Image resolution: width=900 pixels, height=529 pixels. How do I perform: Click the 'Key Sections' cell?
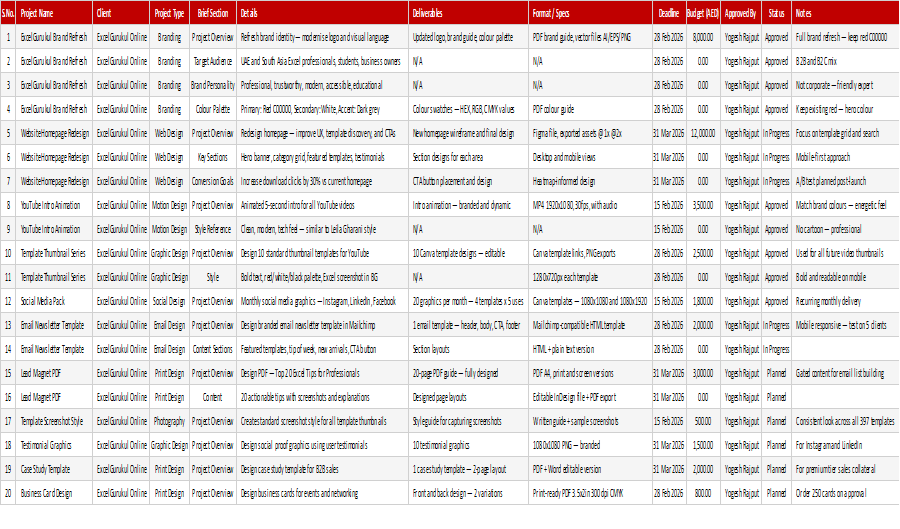click(212, 157)
